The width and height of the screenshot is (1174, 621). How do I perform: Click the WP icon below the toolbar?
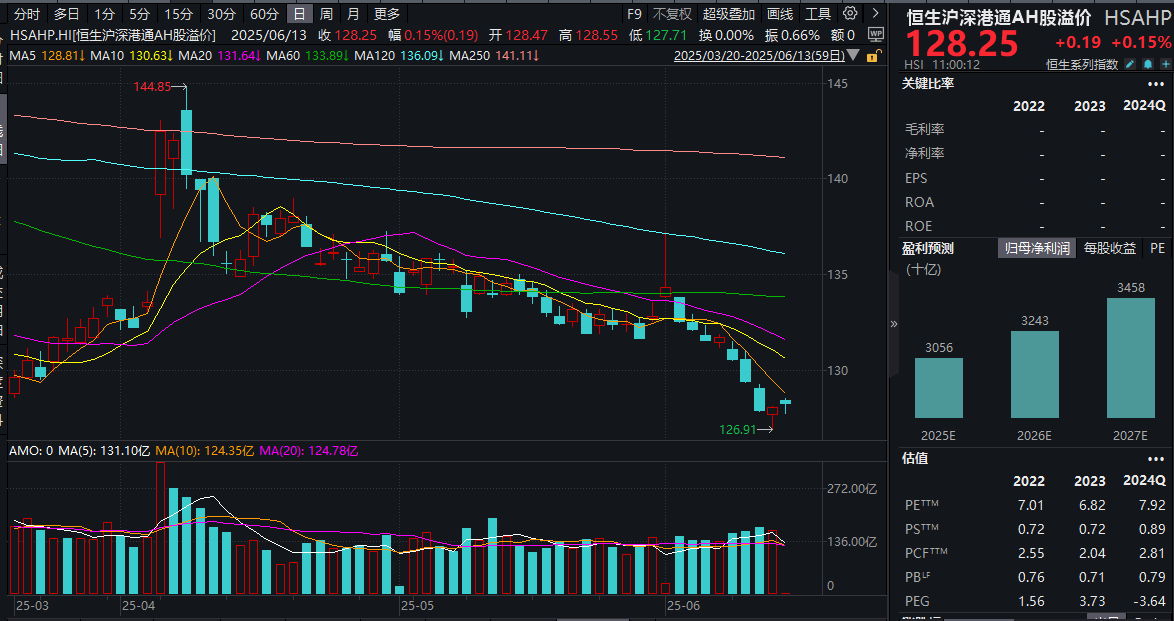pyautogui.click(x=878, y=34)
